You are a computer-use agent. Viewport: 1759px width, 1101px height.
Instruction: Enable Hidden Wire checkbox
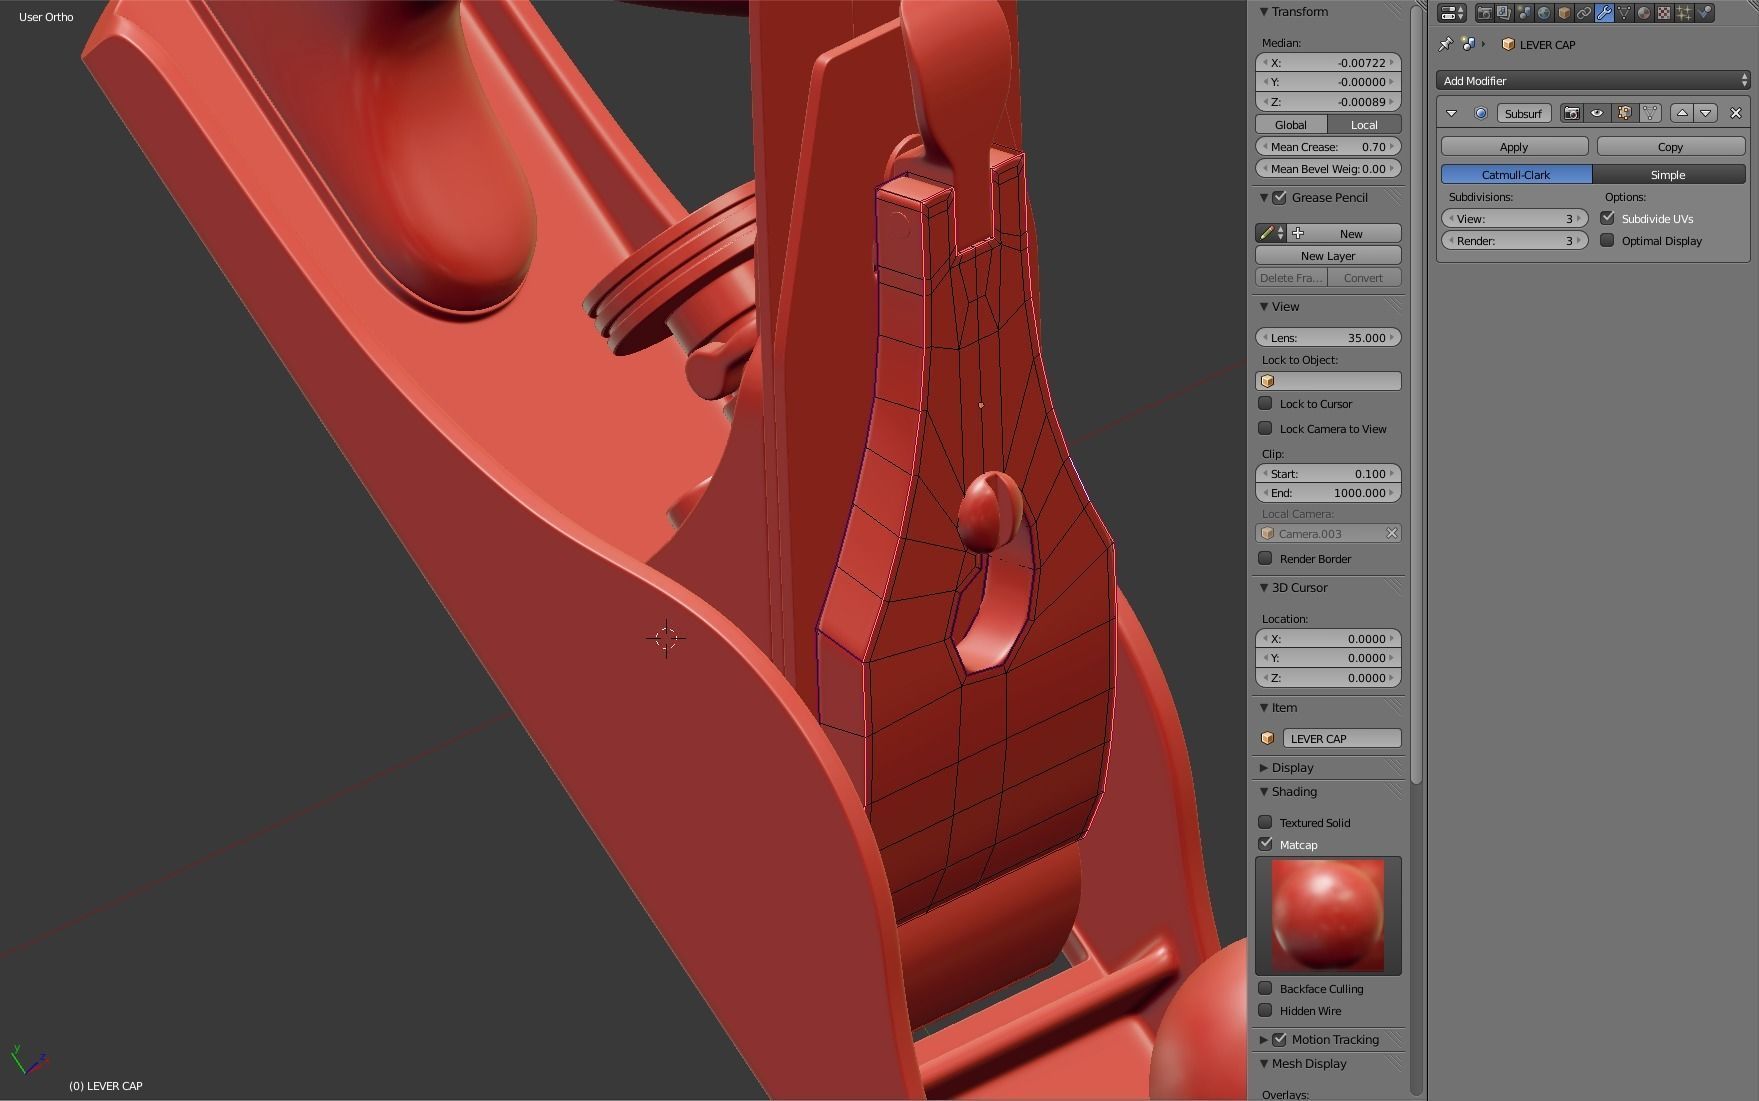tap(1265, 1010)
